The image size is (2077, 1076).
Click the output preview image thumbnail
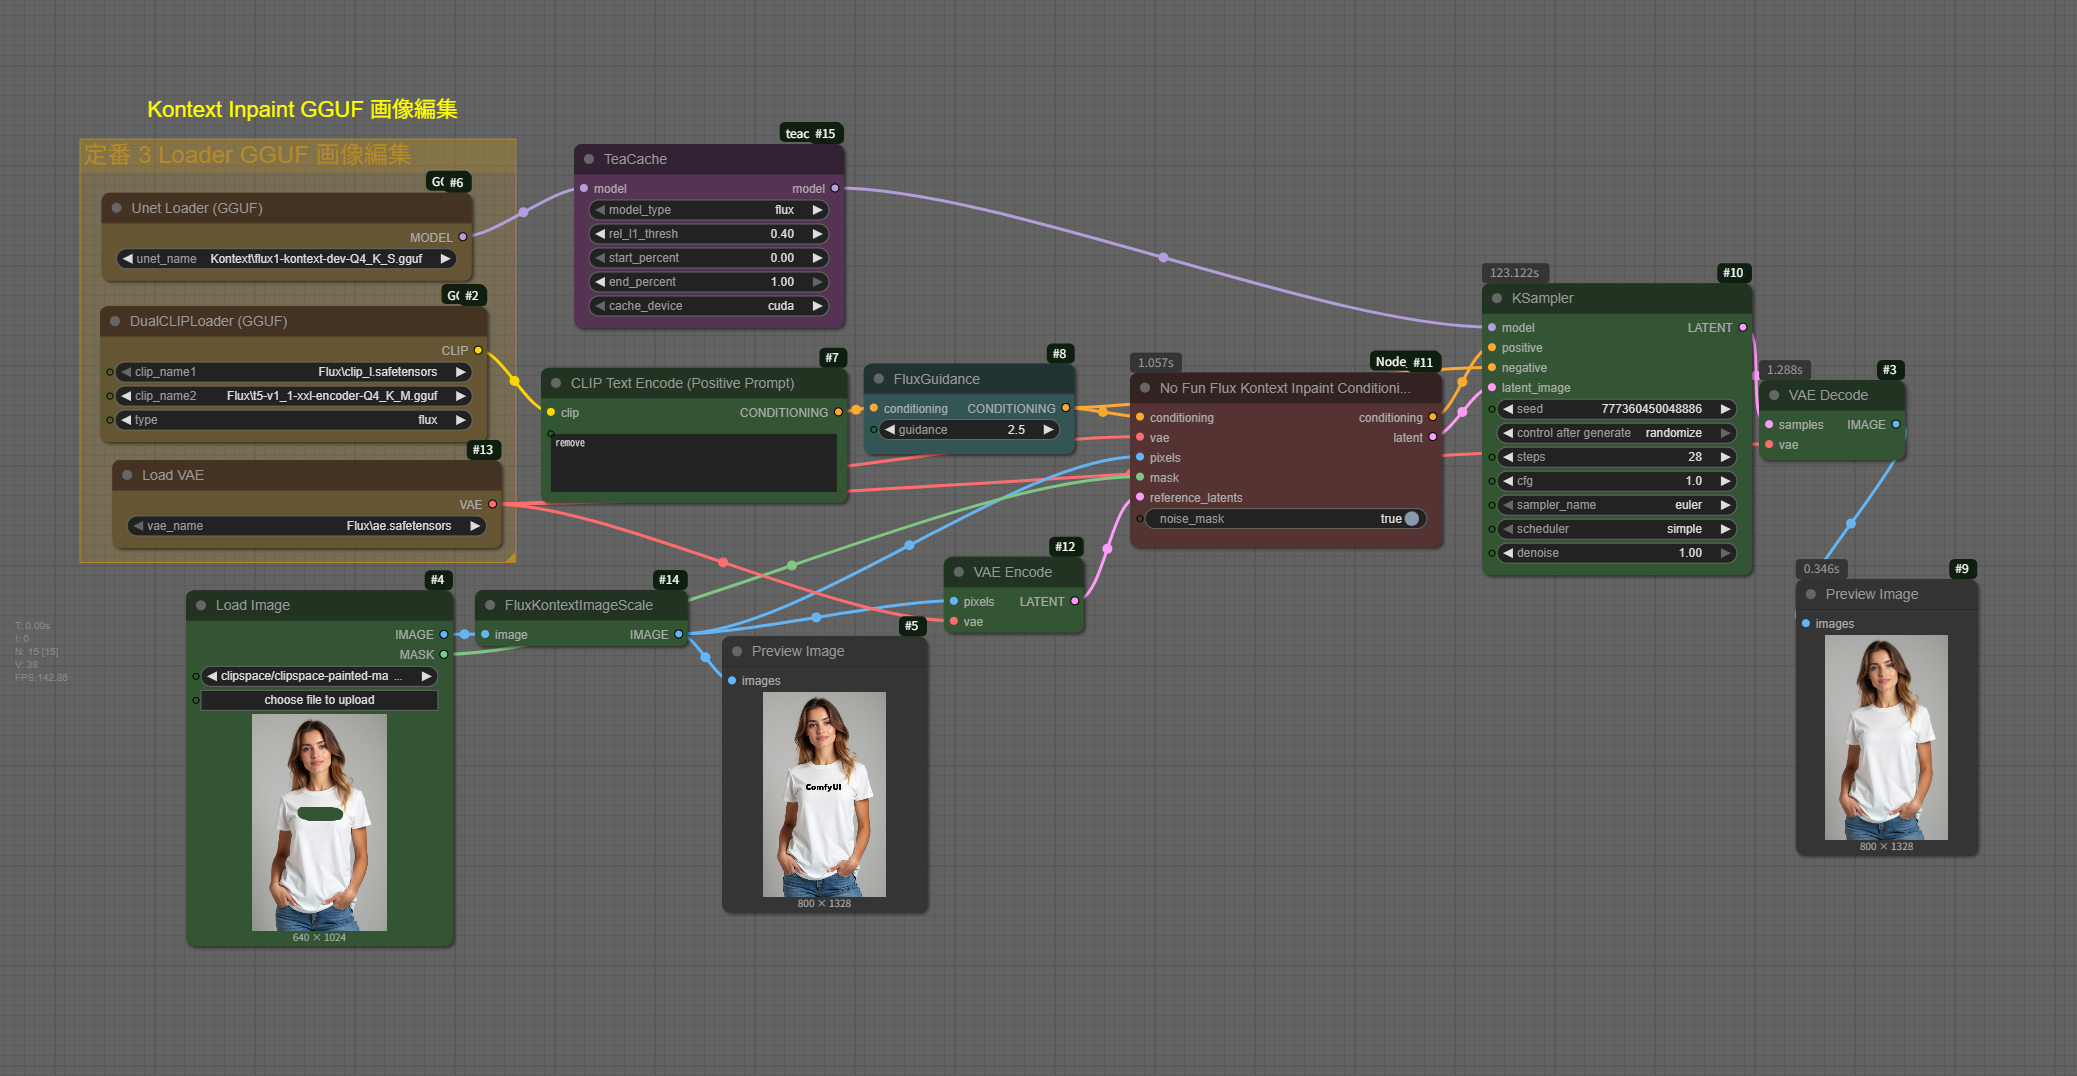1885,737
